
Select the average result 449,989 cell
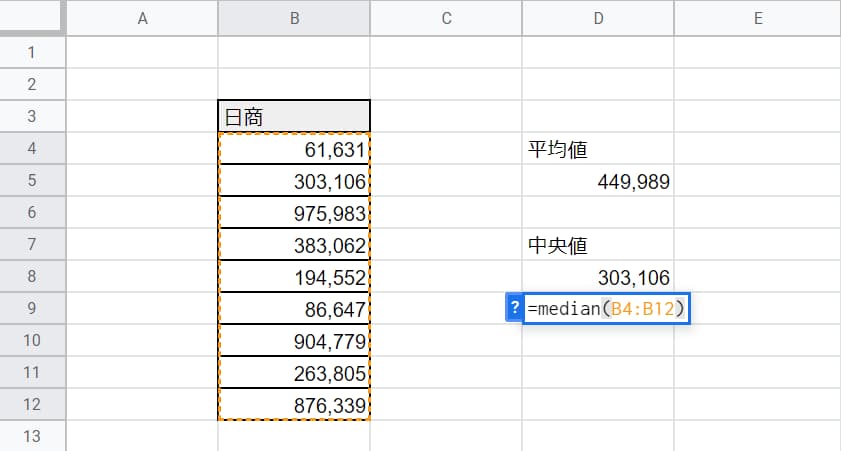[x=598, y=181]
